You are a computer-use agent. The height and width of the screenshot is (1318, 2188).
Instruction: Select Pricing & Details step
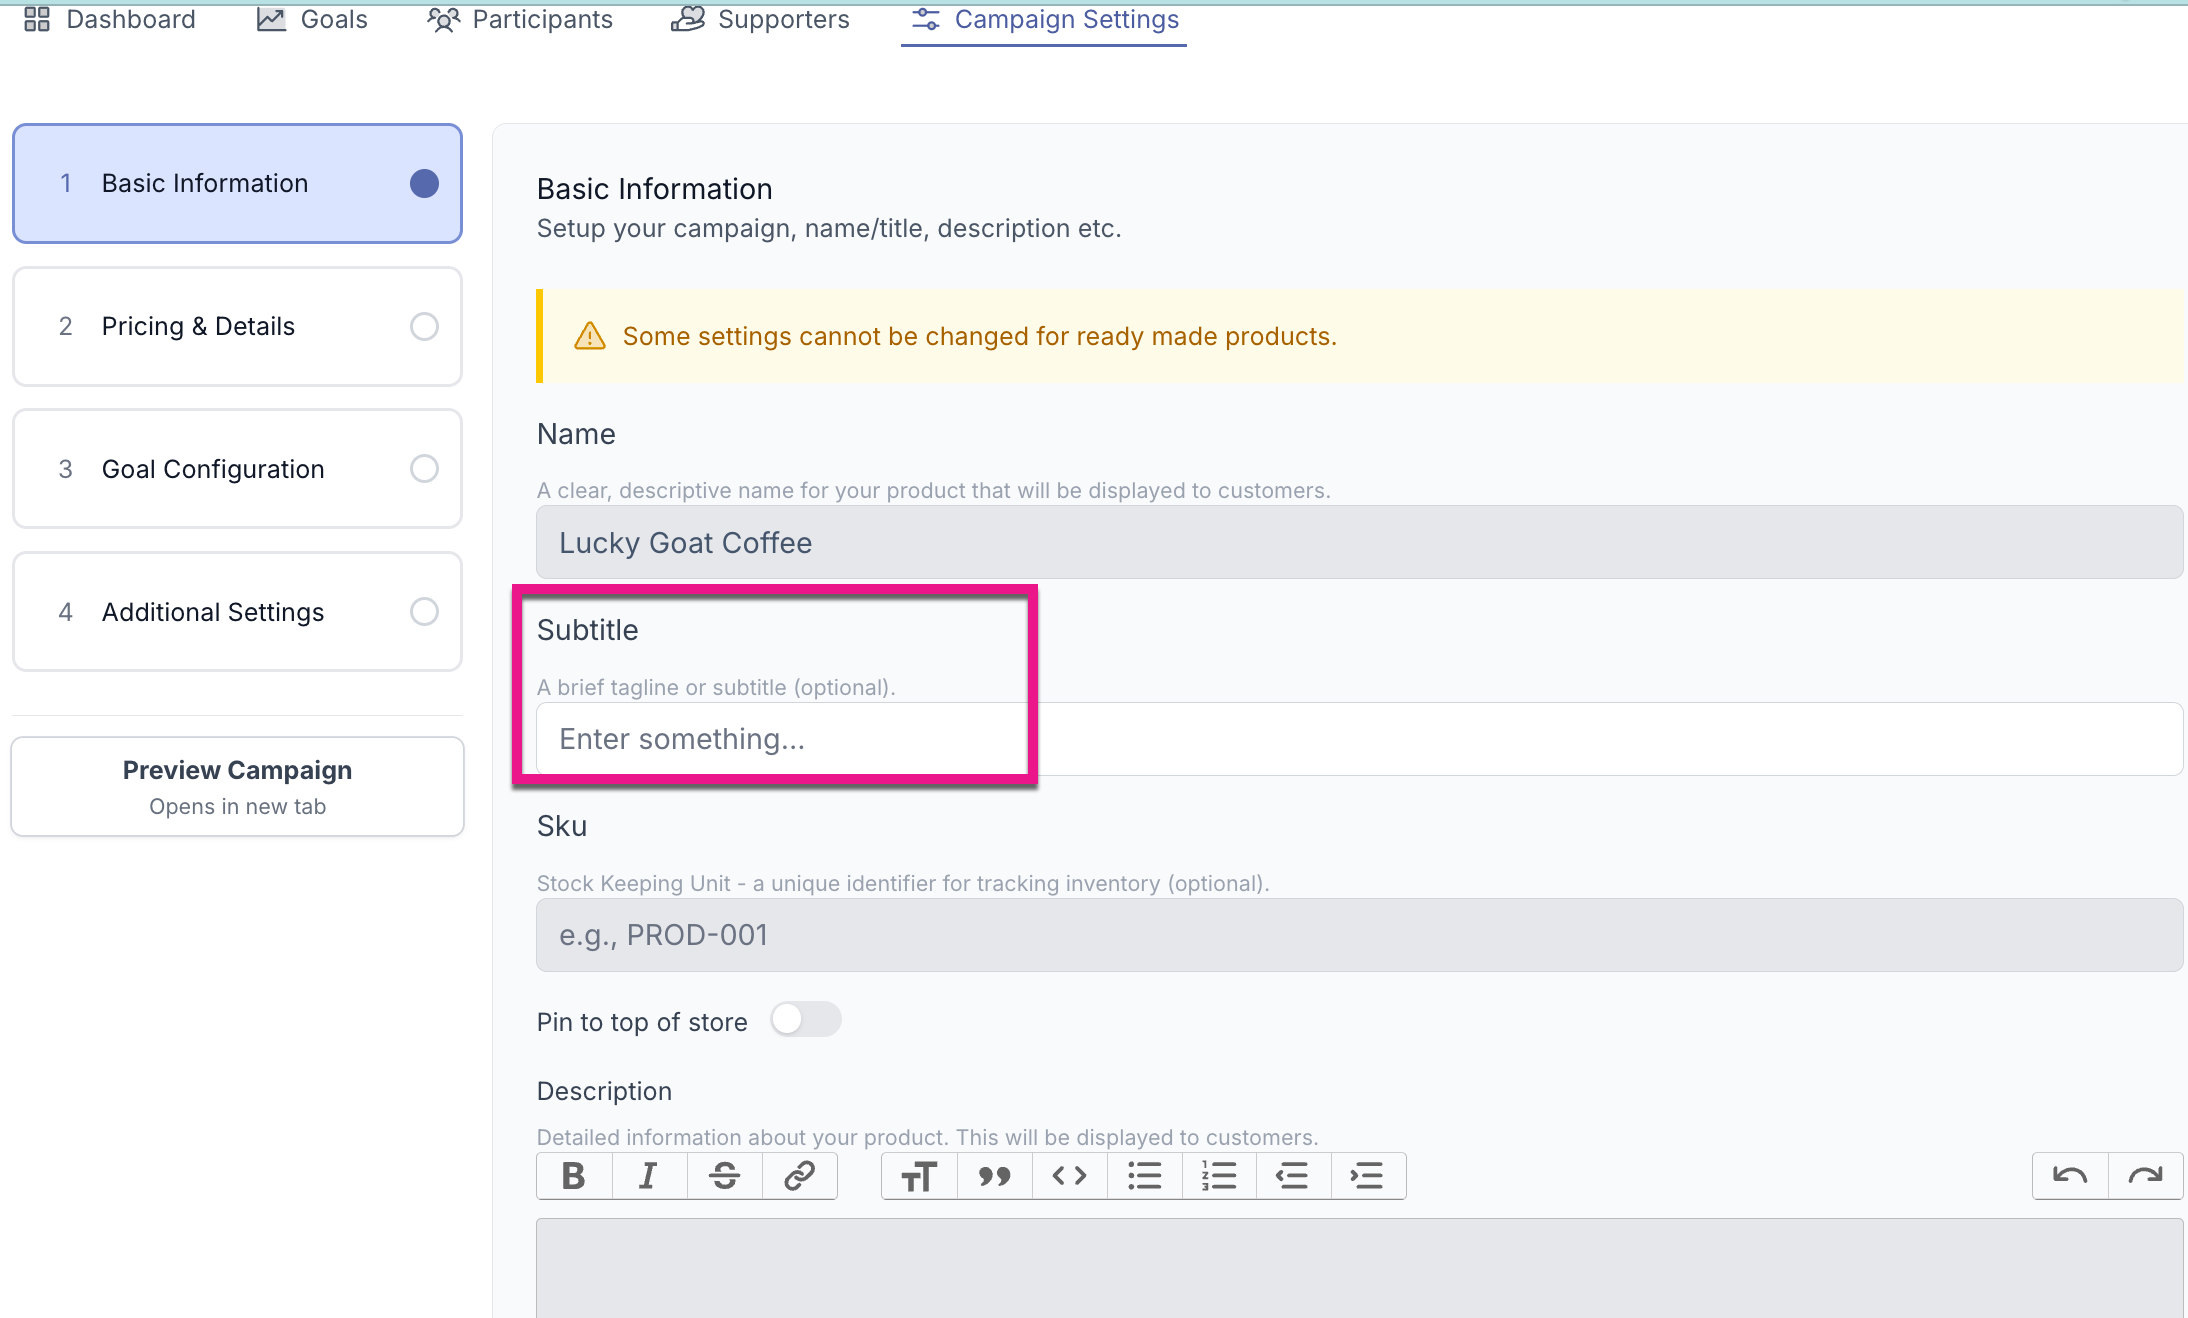pyautogui.click(x=237, y=326)
